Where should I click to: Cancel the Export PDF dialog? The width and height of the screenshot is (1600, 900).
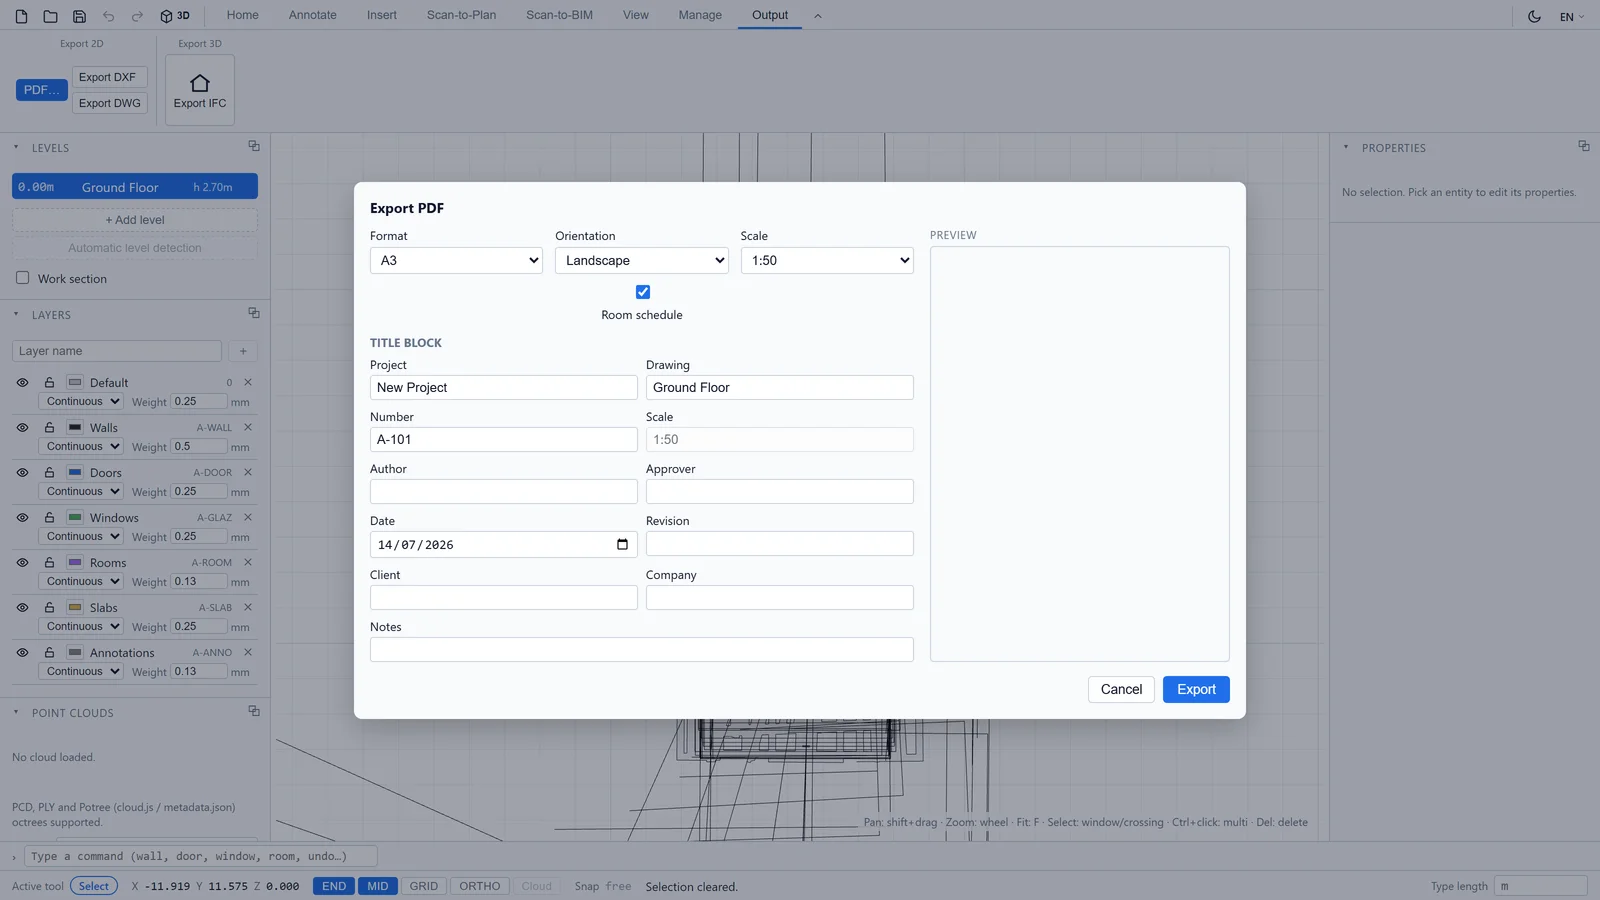pyautogui.click(x=1121, y=689)
